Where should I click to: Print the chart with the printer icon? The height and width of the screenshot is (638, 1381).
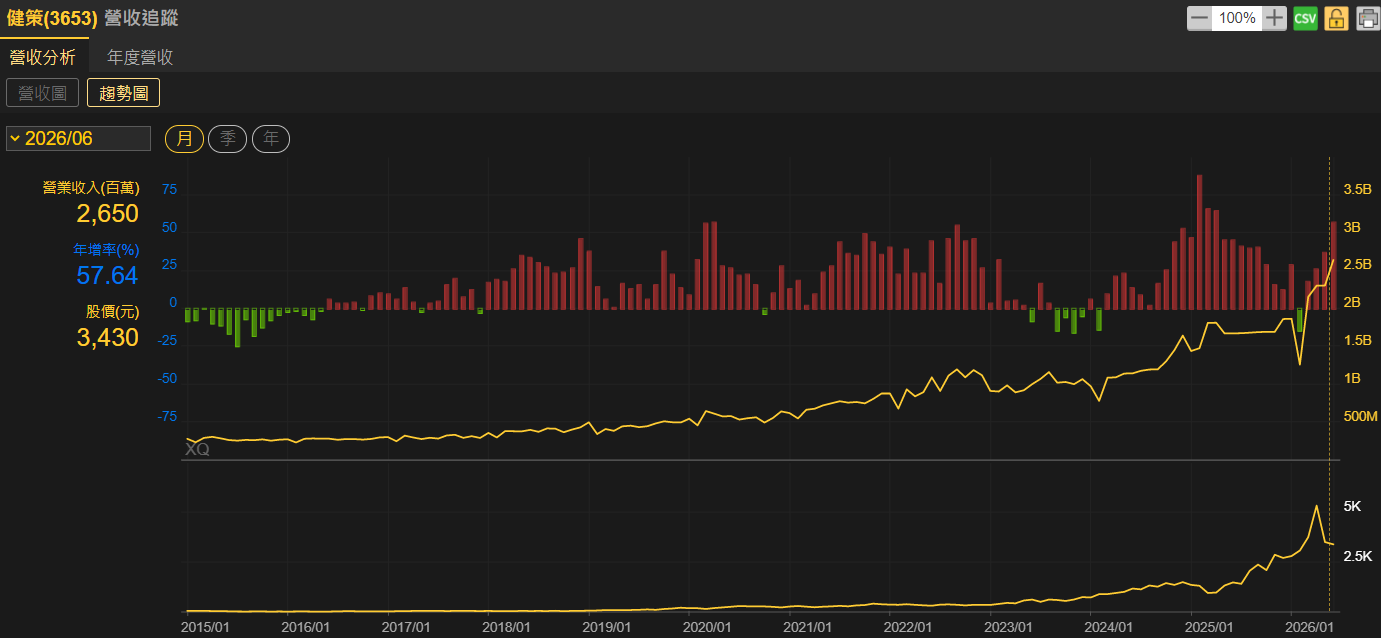click(1367, 18)
